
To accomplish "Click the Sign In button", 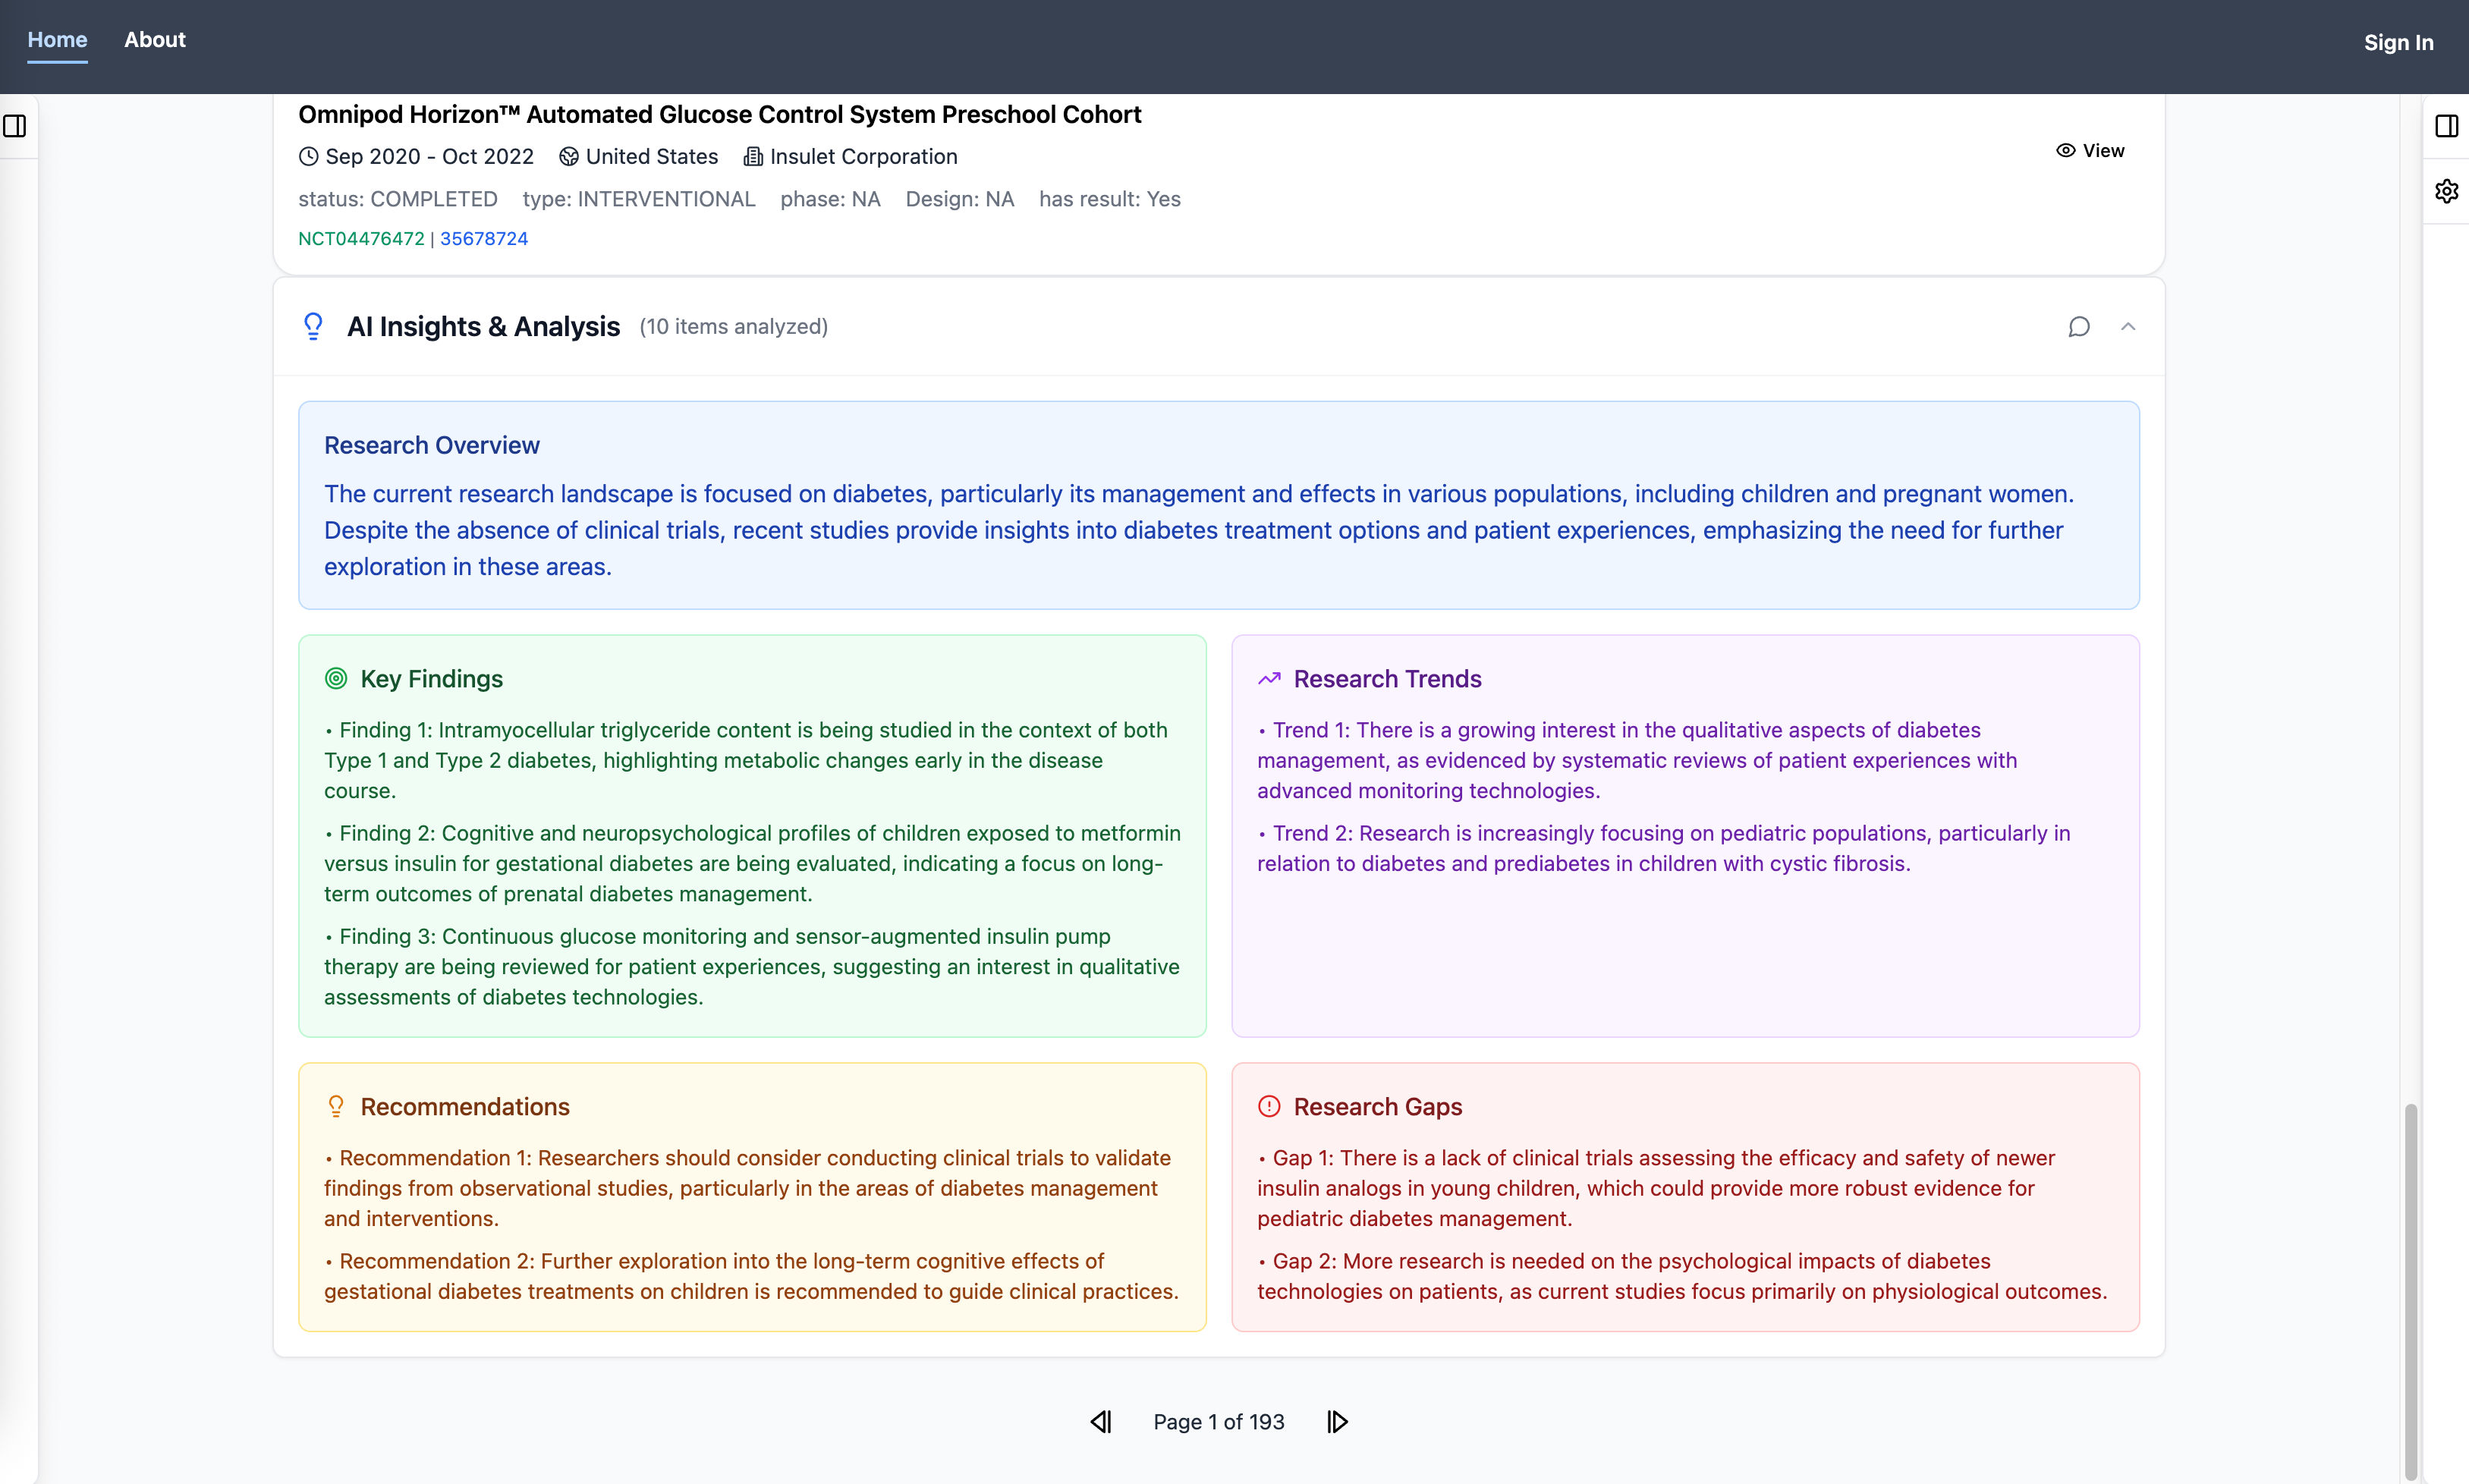I will [x=2398, y=43].
